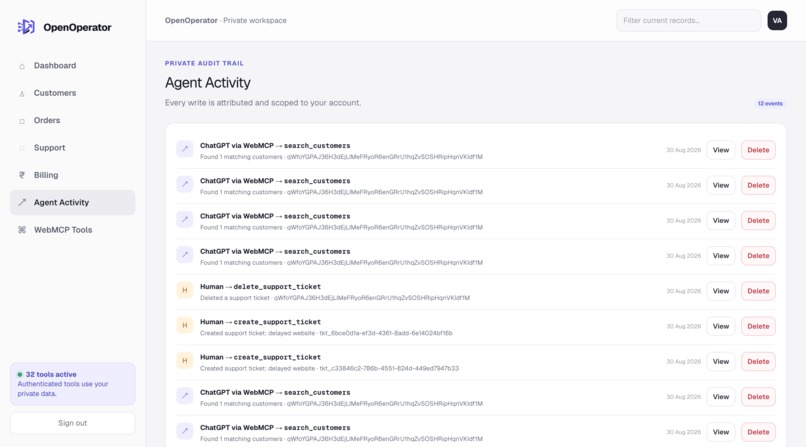Select the Agent Activity menu item
Viewport: 806px width, 447px height.
tap(72, 202)
